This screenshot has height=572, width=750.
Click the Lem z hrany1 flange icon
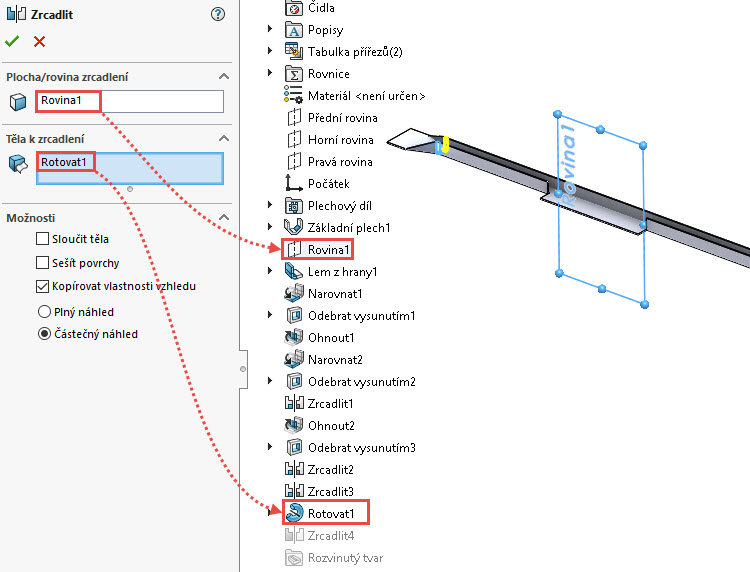(294, 272)
